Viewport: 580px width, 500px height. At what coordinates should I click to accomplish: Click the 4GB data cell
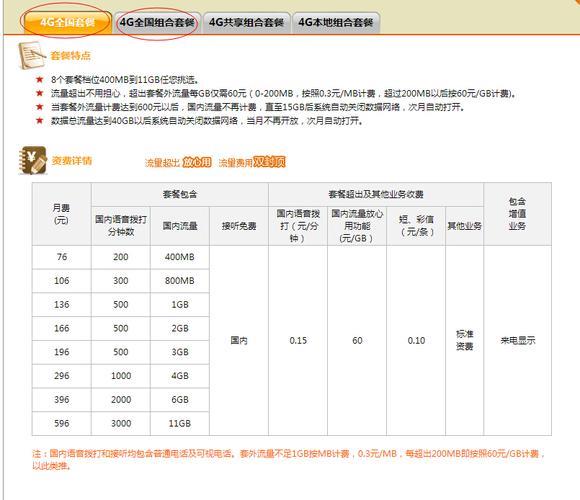(180, 376)
